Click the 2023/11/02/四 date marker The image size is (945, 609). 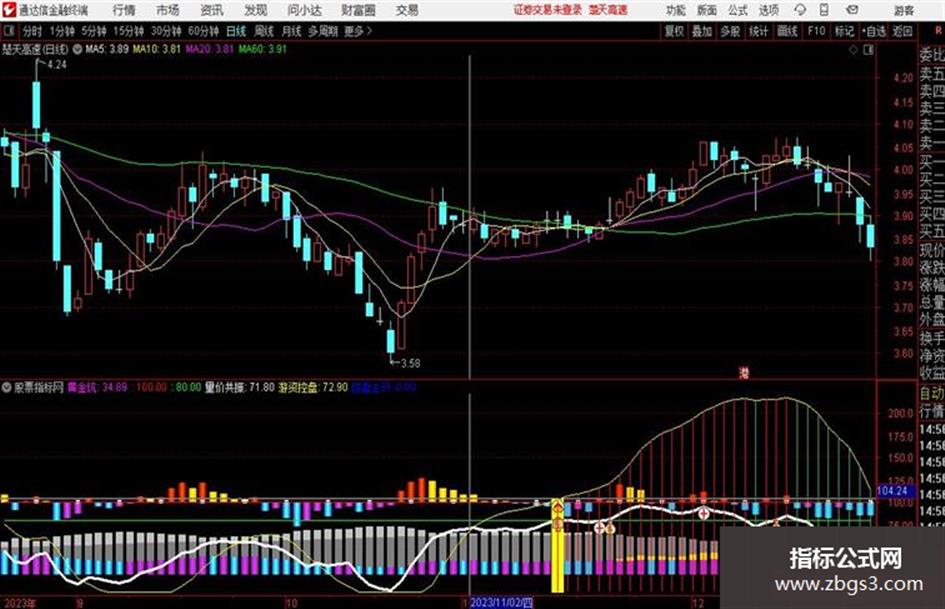pyautogui.click(x=501, y=602)
